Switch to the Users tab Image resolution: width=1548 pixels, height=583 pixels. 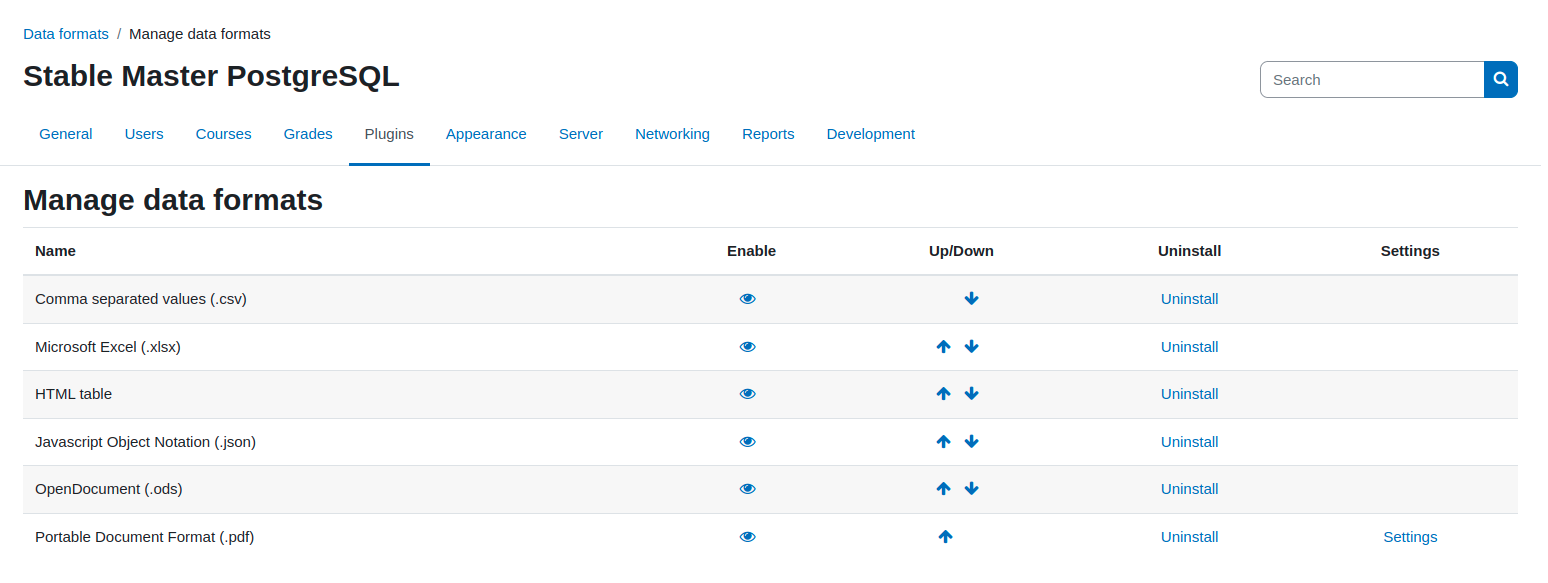[144, 134]
